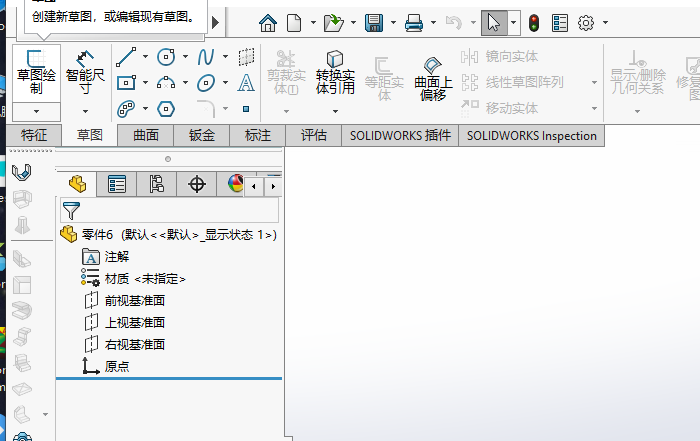700x441 pixels.
Task: Select the Spline sketch tool
Action: (x=206, y=57)
